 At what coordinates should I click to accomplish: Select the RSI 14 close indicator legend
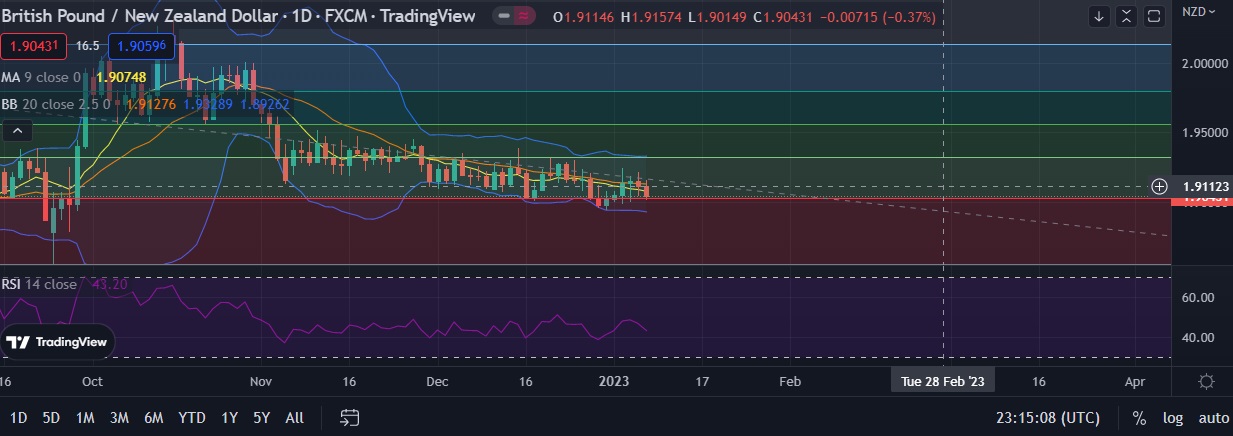click(39, 284)
